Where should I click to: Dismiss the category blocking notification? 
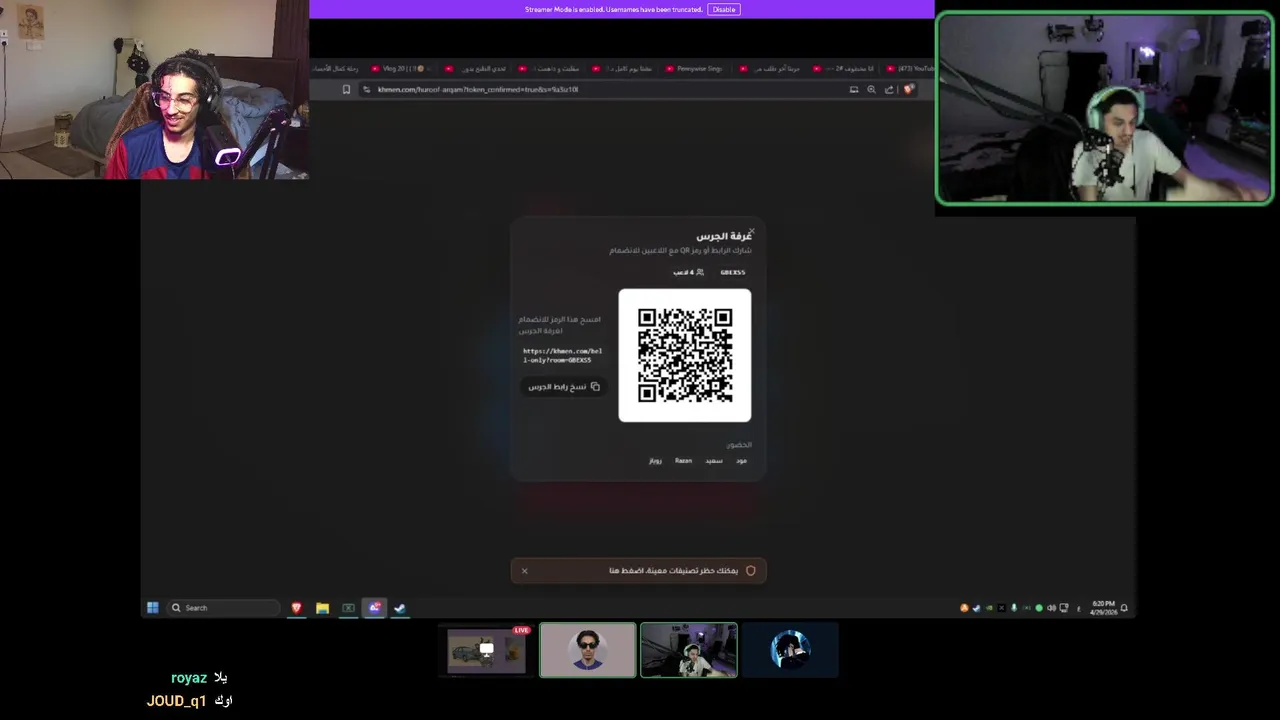click(524, 571)
